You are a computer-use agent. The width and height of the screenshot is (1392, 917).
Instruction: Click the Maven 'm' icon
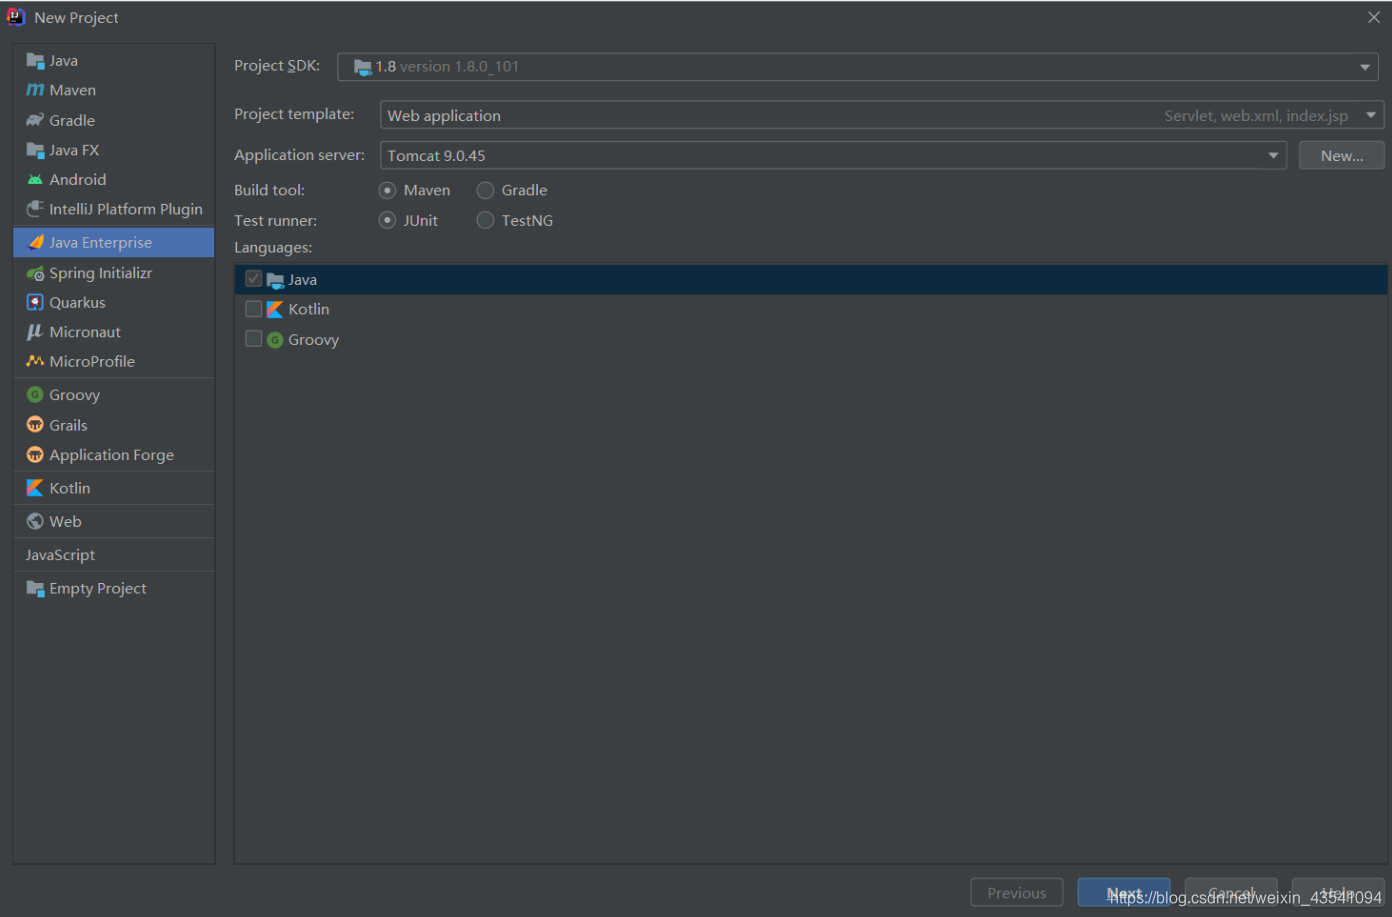pos(35,90)
